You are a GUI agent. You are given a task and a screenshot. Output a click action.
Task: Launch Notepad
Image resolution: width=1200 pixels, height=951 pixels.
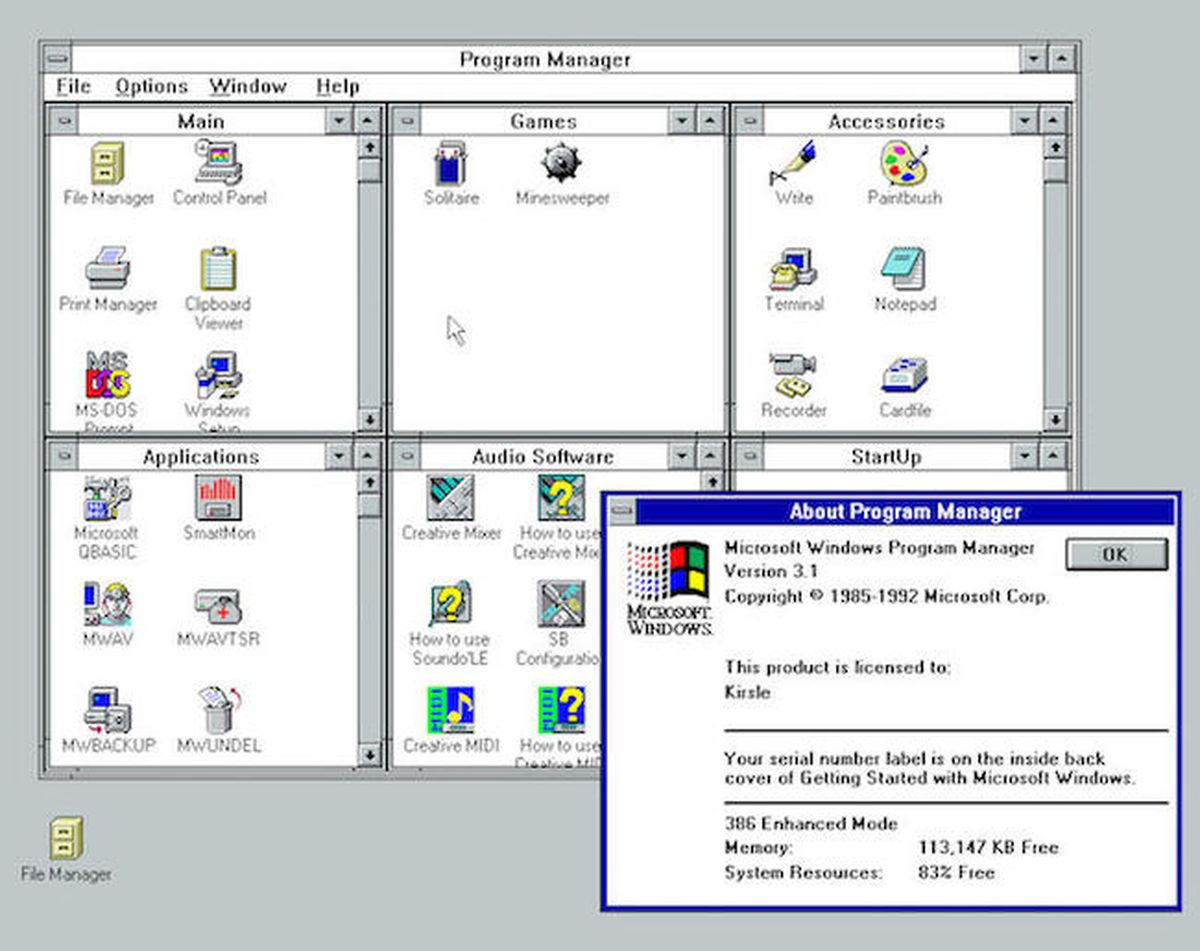[903, 271]
